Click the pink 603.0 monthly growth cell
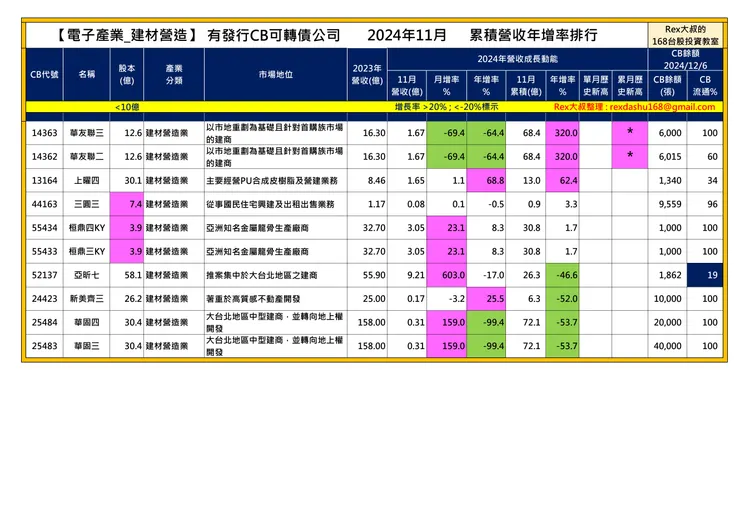Image resolution: width=740 pixels, height=523 pixels. pos(446,275)
